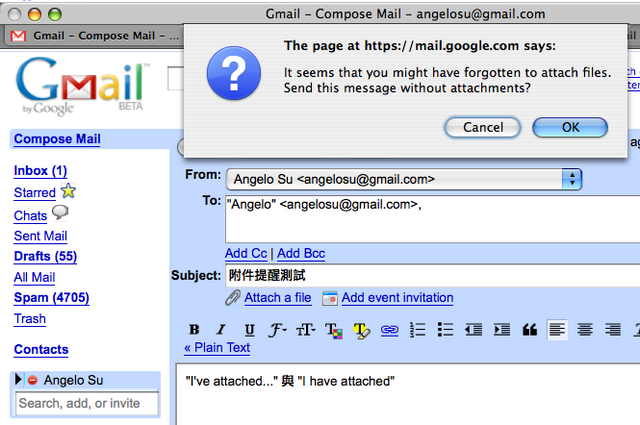Open Spam (4705) folder
The image size is (640, 425).
point(51,298)
